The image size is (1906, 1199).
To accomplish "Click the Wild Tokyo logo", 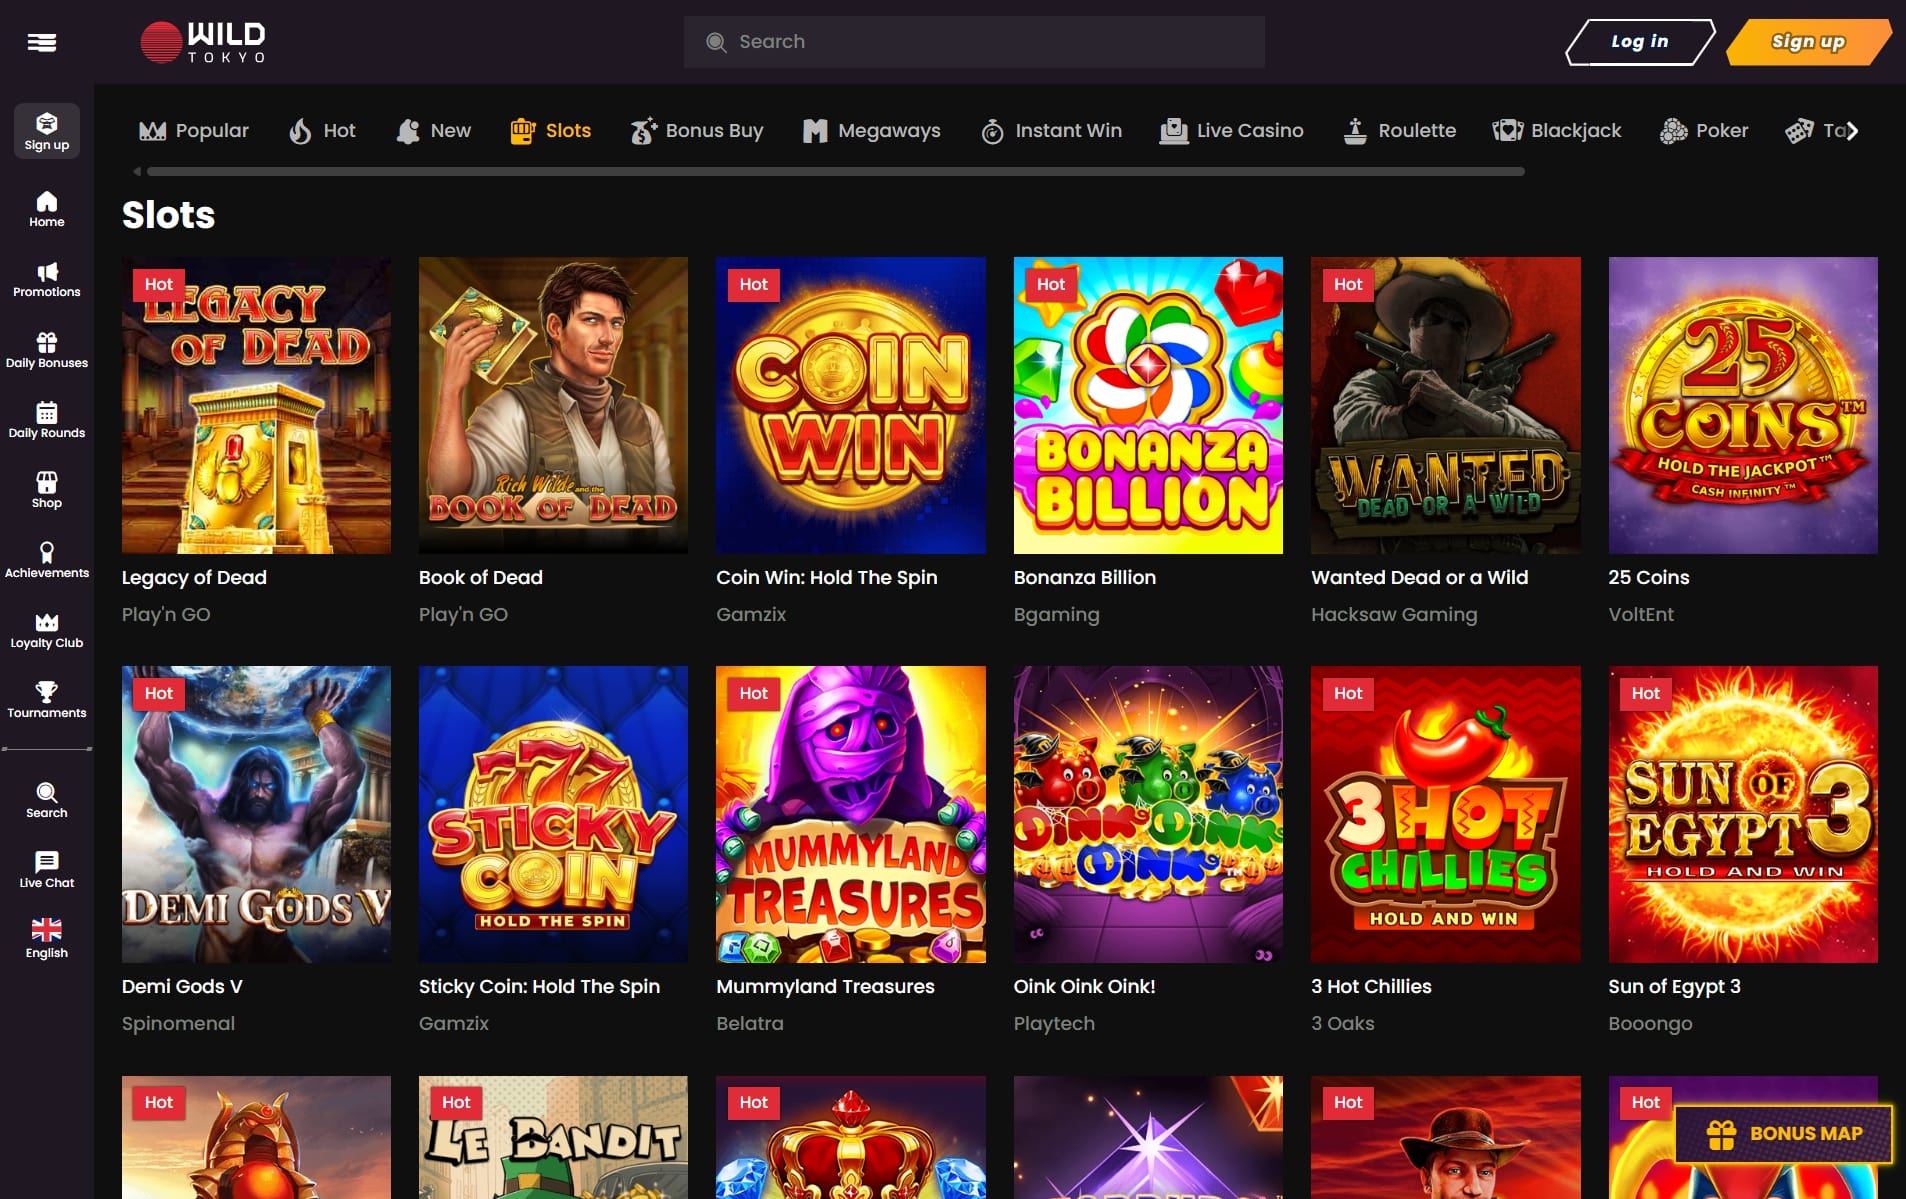I will [x=203, y=42].
